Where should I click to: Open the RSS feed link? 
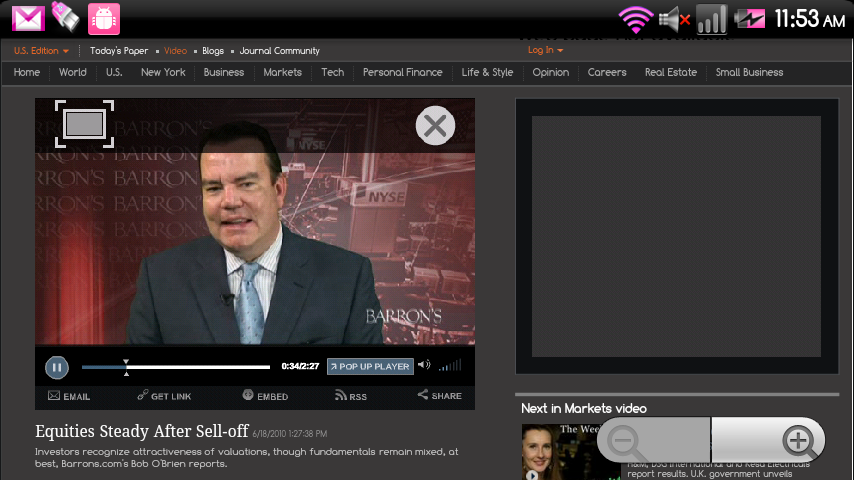pyautogui.click(x=351, y=396)
